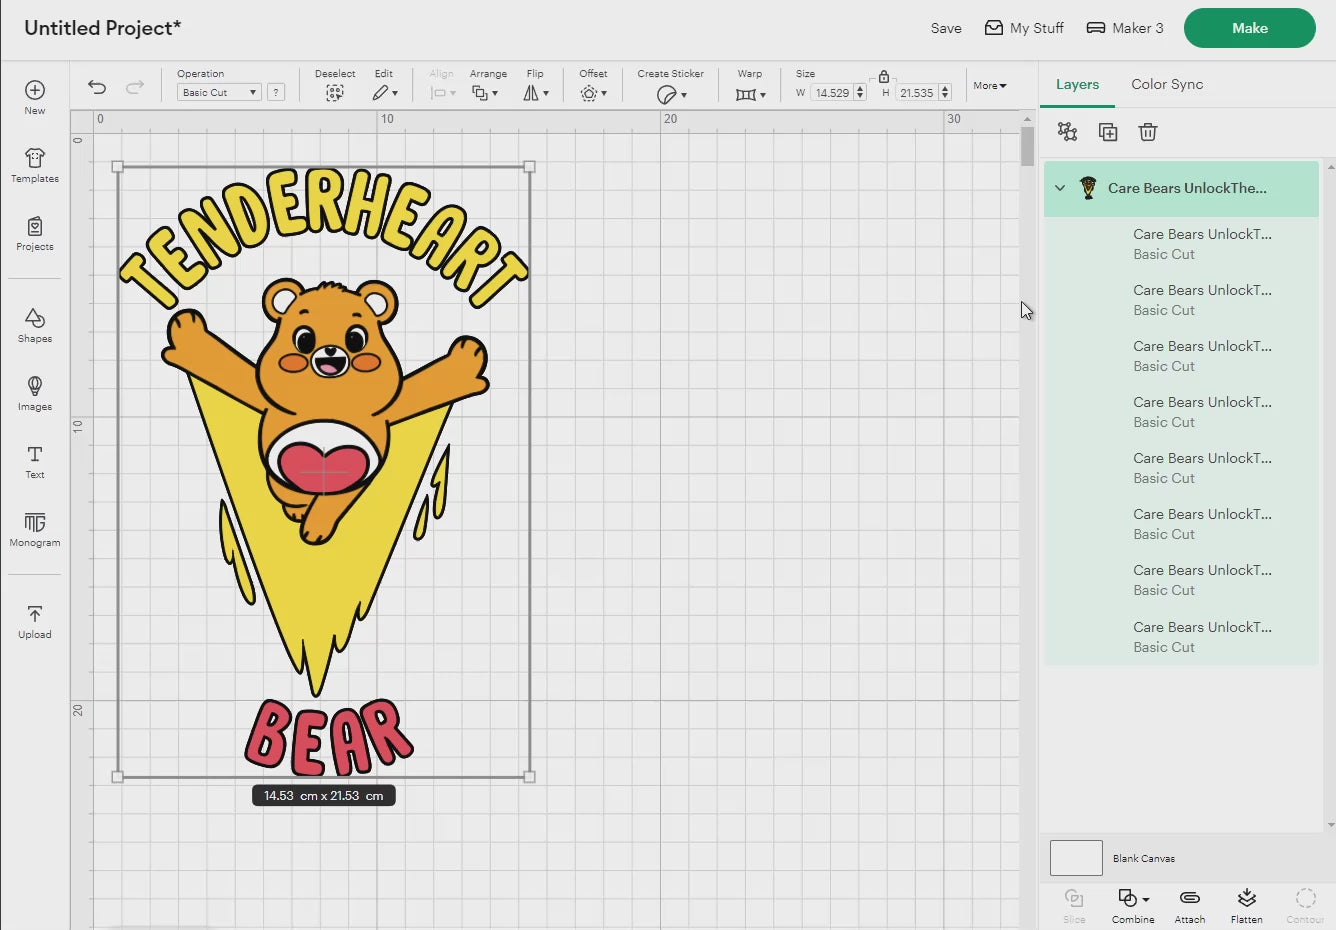Open the Images library
Screen dimensions: 1336x930
[35, 393]
